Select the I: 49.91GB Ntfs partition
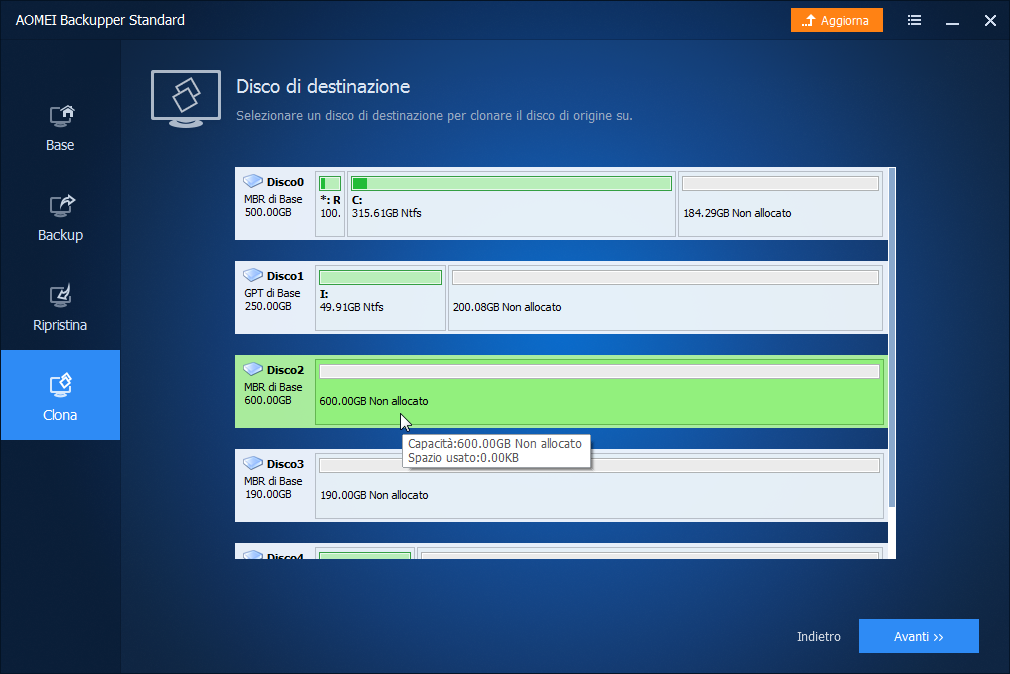This screenshot has height=674, width=1010. pyautogui.click(x=380, y=298)
